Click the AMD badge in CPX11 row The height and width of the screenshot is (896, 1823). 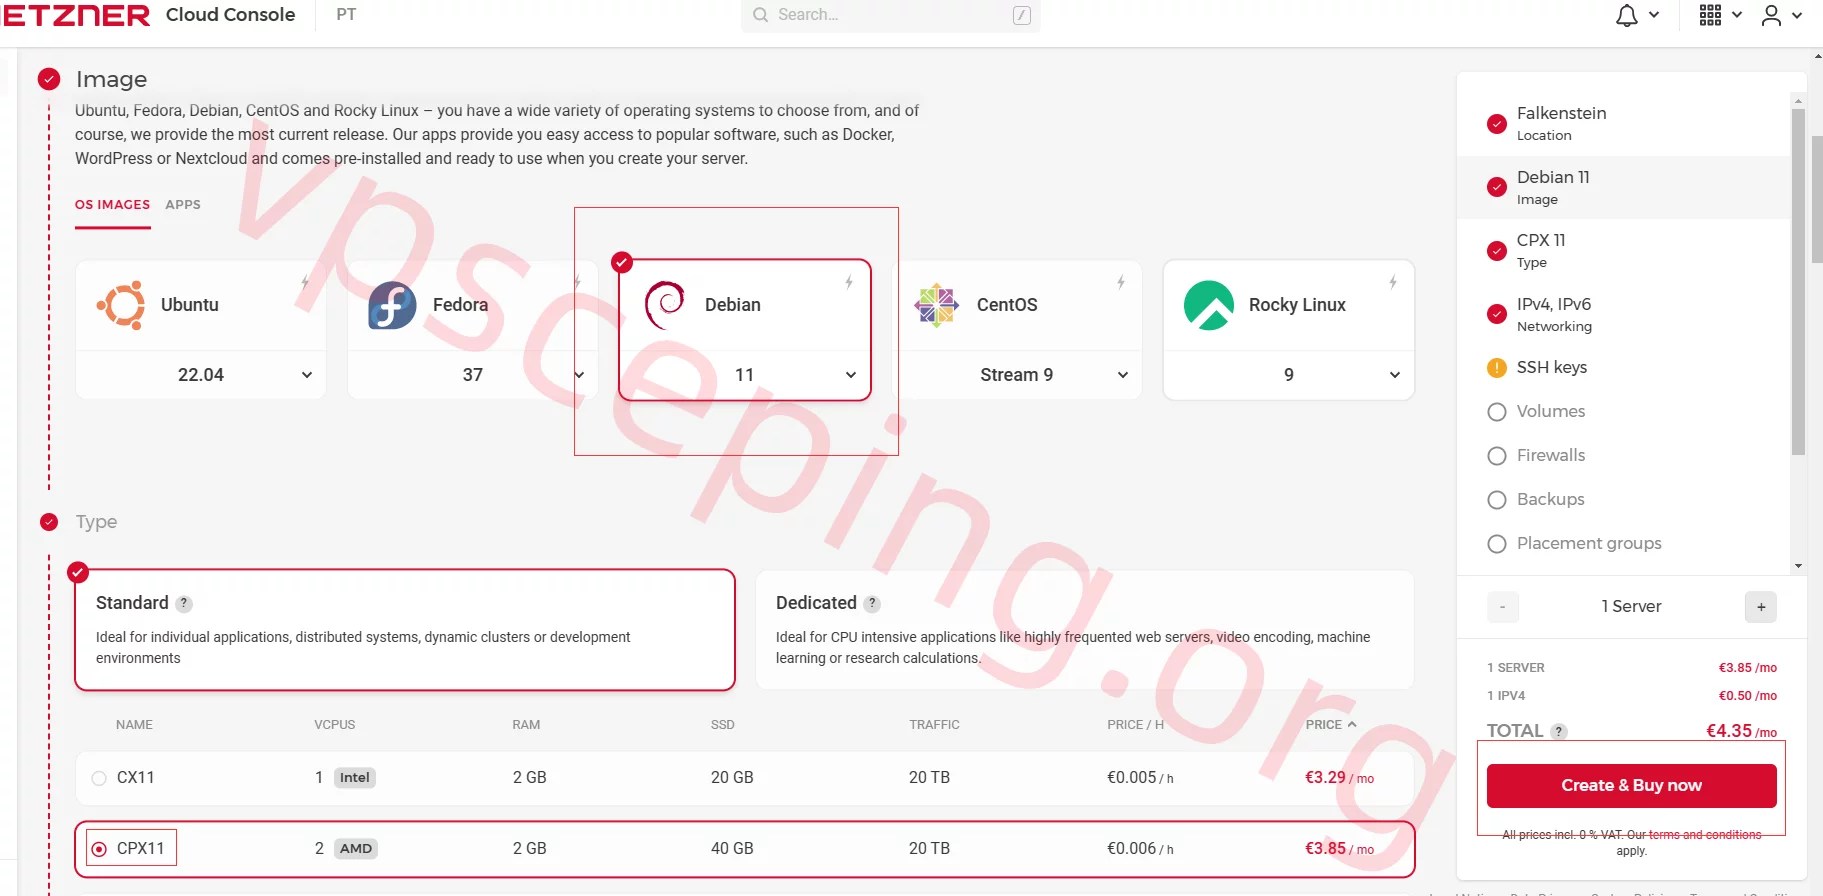(356, 849)
